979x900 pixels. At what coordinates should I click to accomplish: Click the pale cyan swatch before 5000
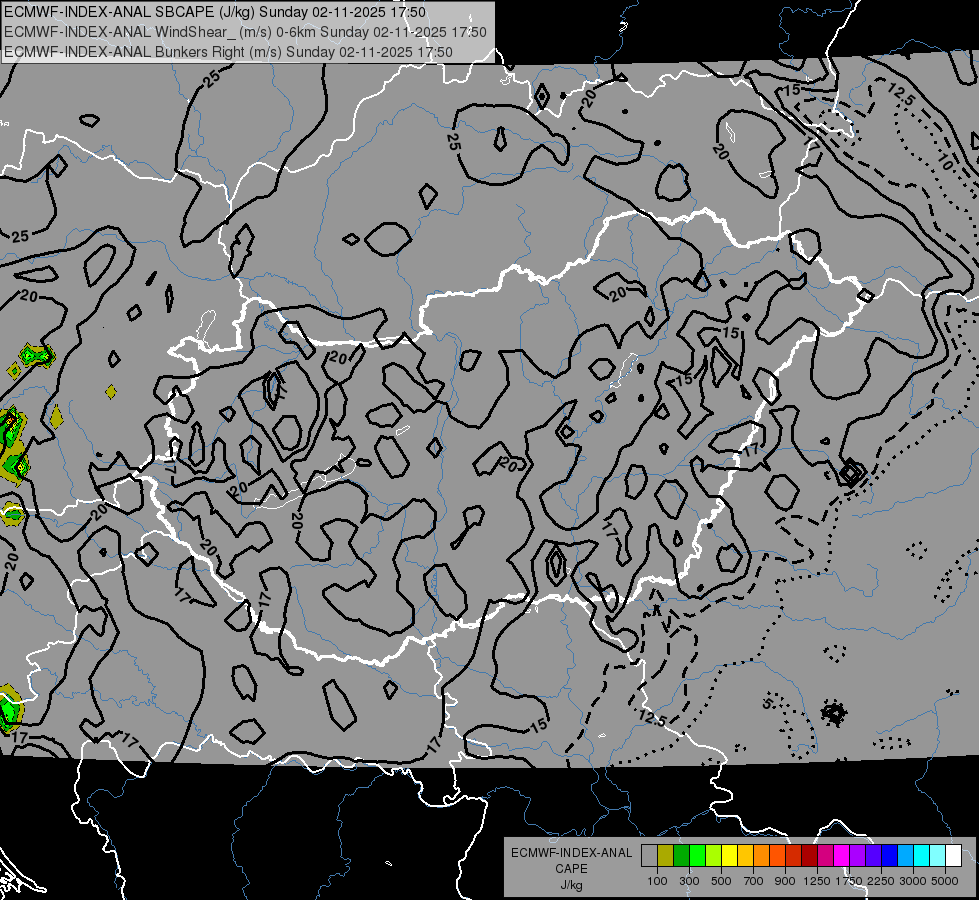point(938,856)
